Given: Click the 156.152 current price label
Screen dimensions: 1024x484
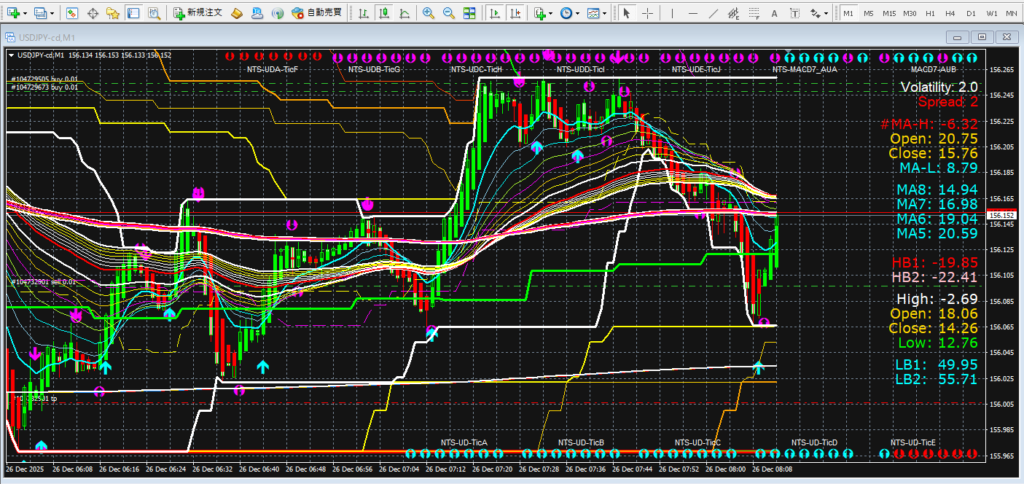Looking at the screenshot, I should 999,215.
